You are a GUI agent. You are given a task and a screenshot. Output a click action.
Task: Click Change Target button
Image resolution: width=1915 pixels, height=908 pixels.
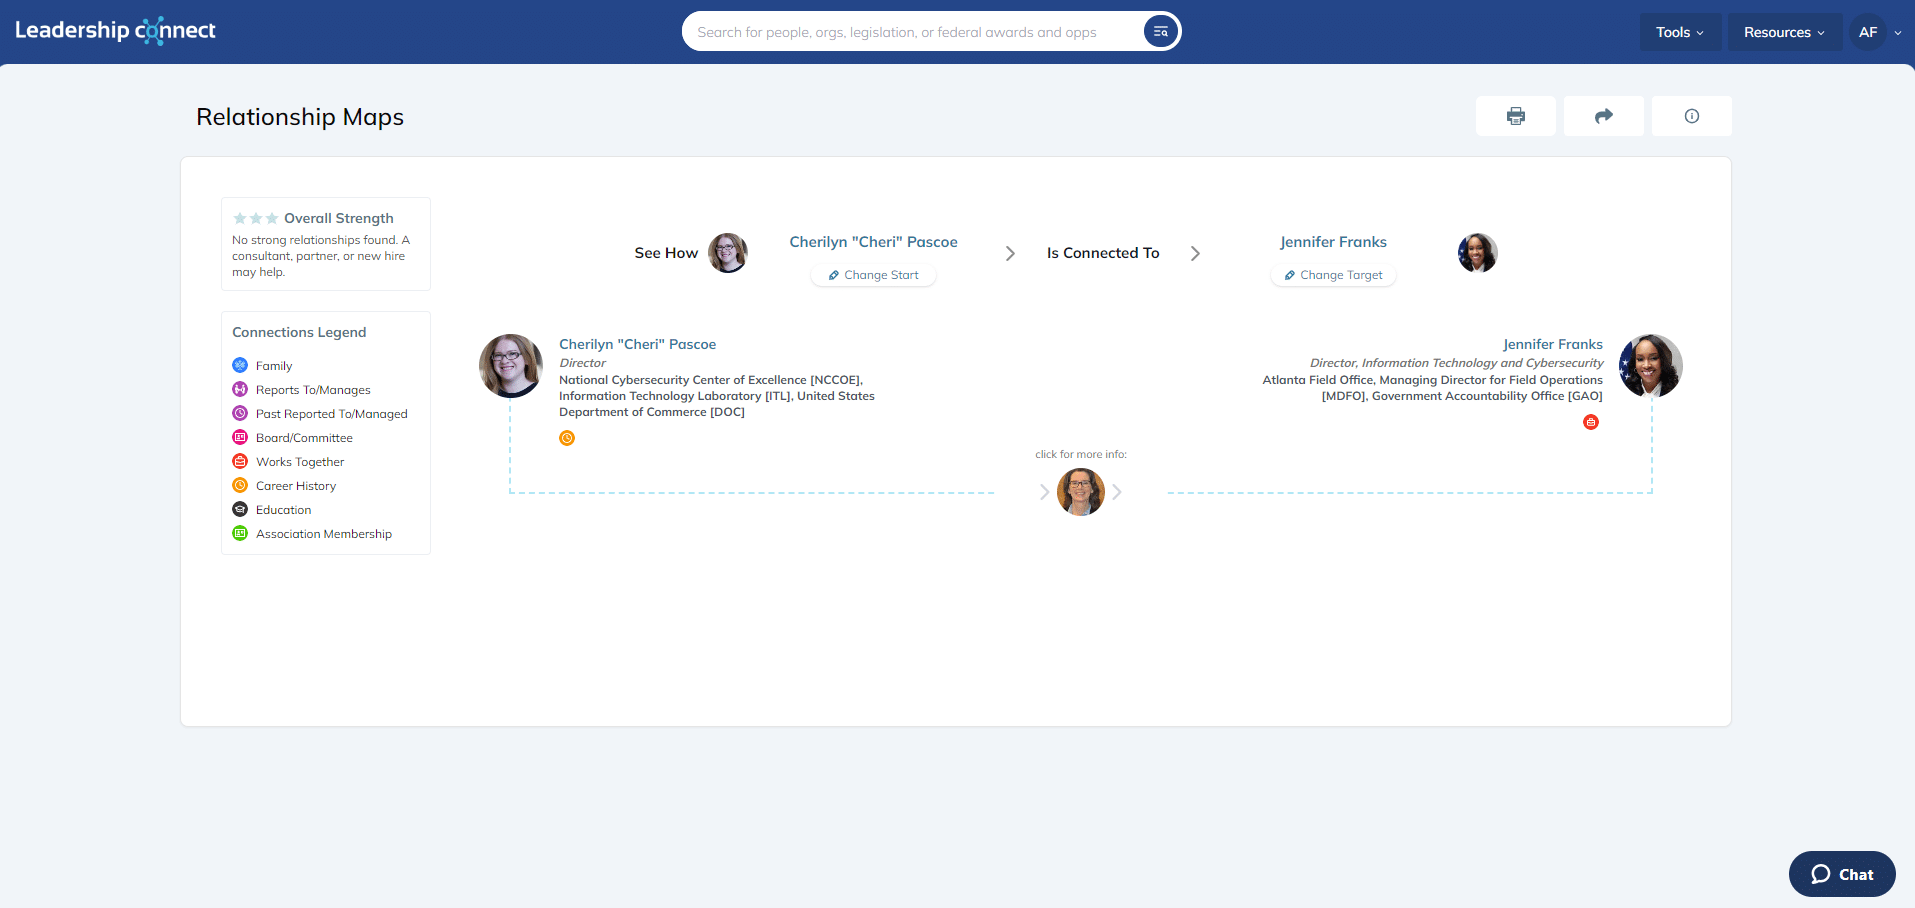(1333, 275)
